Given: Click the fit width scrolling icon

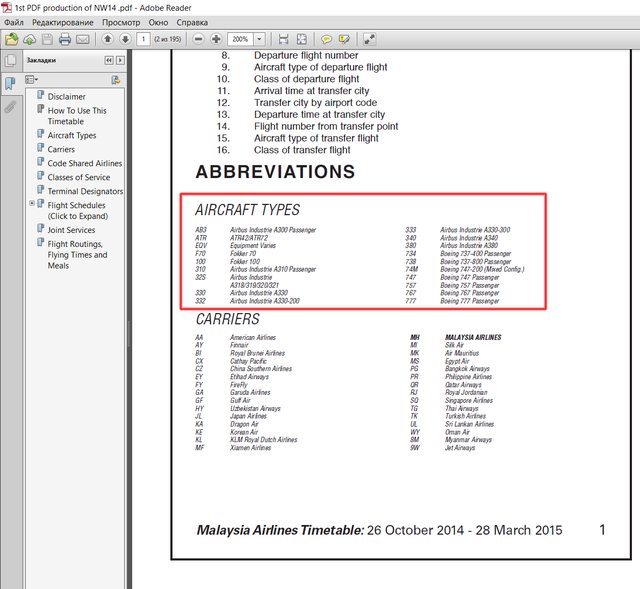Looking at the screenshot, I should pyautogui.click(x=283, y=39).
